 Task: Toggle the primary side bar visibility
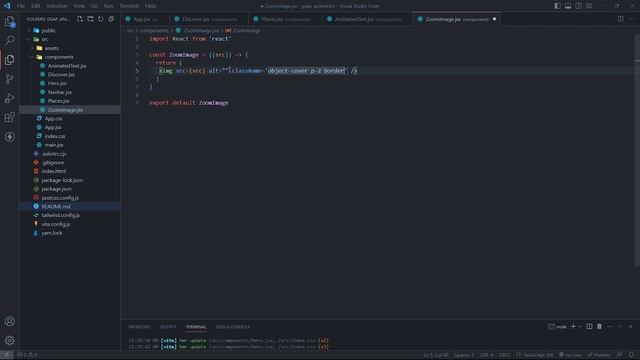pyautogui.click(x=557, y=6)
